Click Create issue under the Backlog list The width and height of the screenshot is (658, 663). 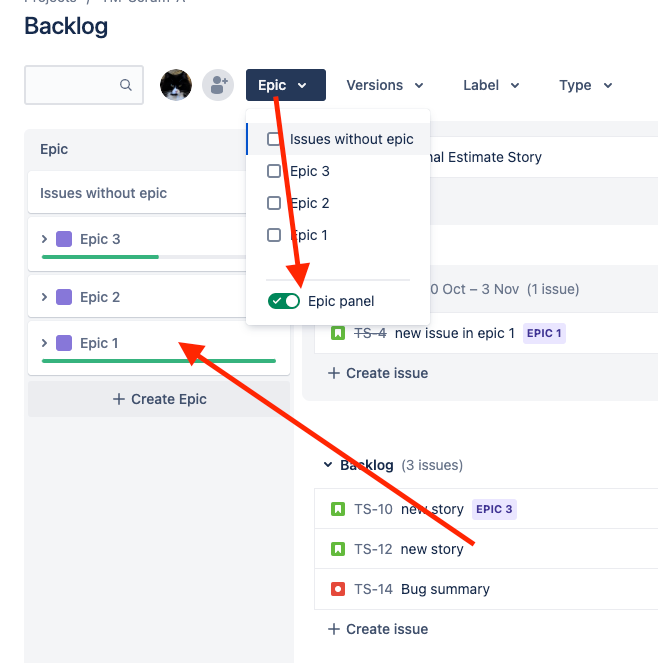[378, 629]
